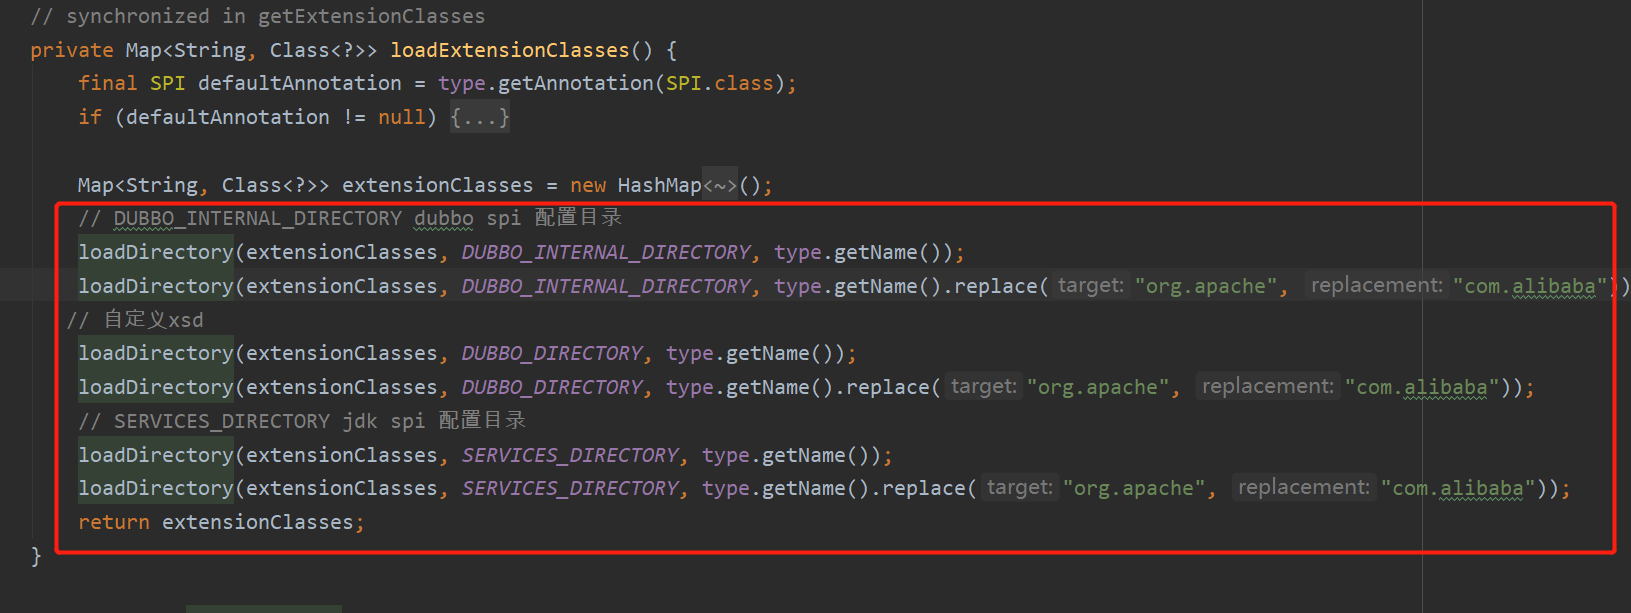Image resolution: width=1631 pixels, height=613 pixels.
Task: Expand the folded {...} code block
Action: (480, 117)
